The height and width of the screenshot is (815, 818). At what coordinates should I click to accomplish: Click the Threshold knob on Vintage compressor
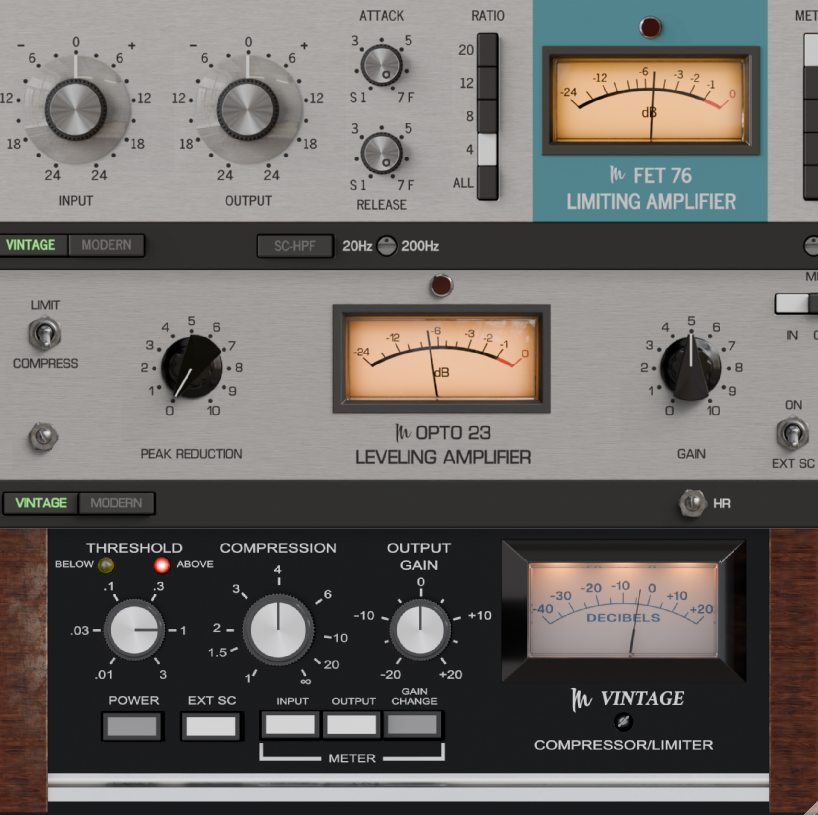(x=135, y=630)
